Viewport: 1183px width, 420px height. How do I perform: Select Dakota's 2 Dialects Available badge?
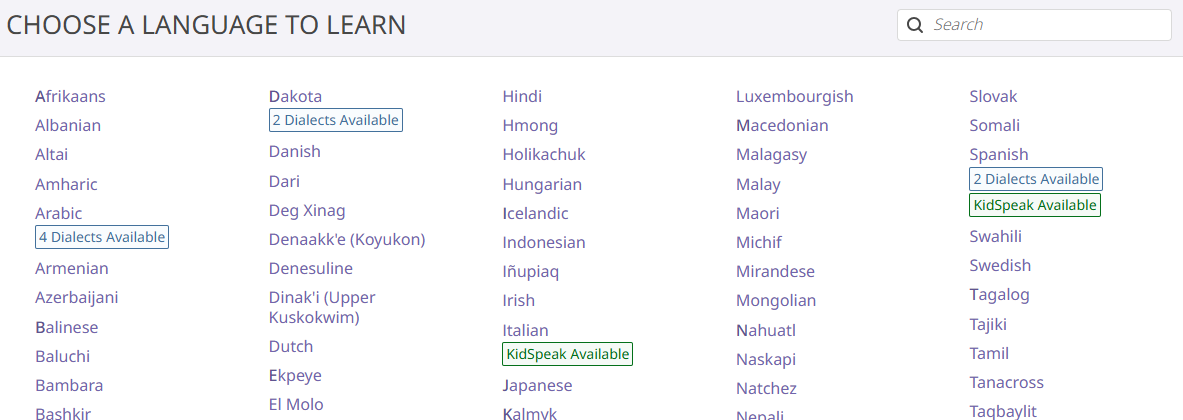[336, 120]
